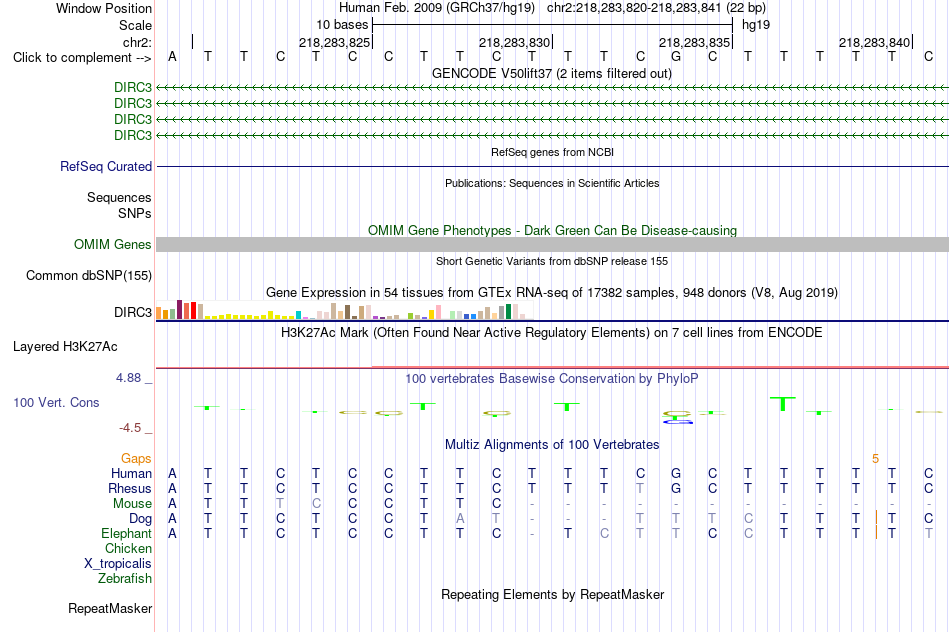
Task: Click 'Short Genetic Variants from dbSNP release 155'
Action: (x=552, y=261)
